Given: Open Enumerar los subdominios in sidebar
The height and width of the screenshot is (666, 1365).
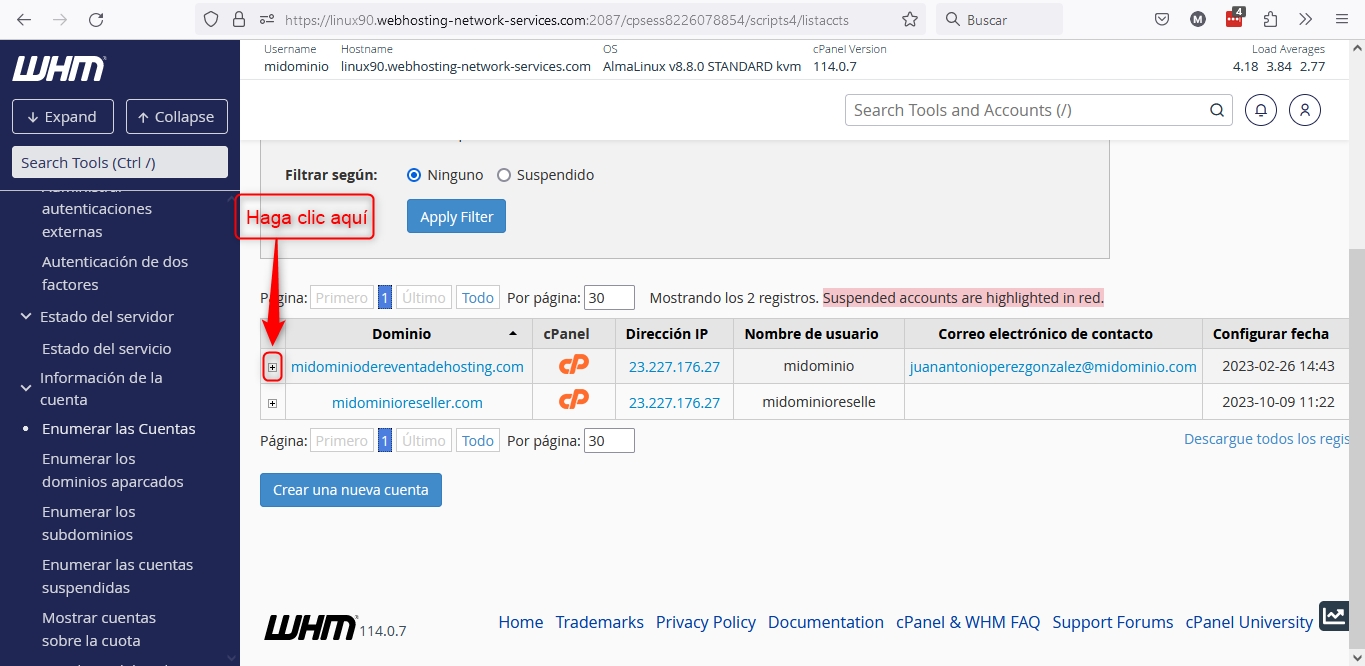Looking at the screenshot, I should click(x=88, y=523).
